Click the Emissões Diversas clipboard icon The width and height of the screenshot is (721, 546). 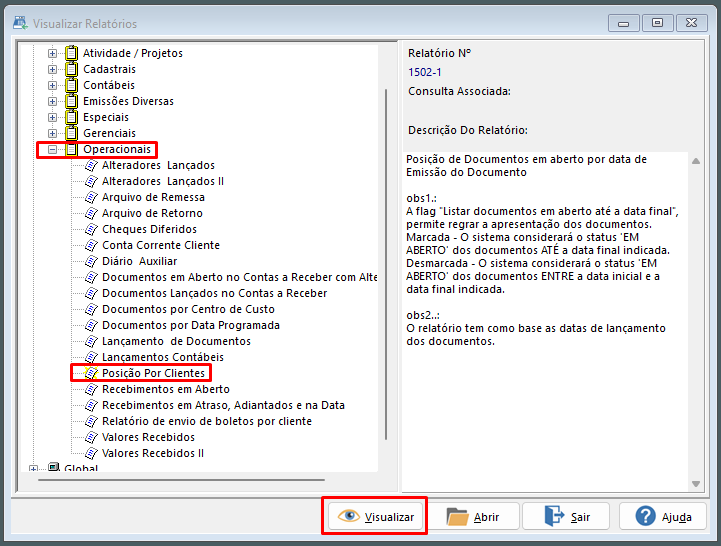pyautogui.click(x=71, y=101)
